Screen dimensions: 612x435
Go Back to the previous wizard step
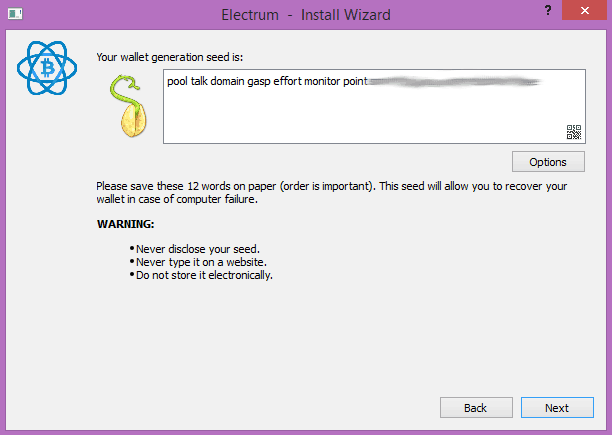click(x=476, y=408)
